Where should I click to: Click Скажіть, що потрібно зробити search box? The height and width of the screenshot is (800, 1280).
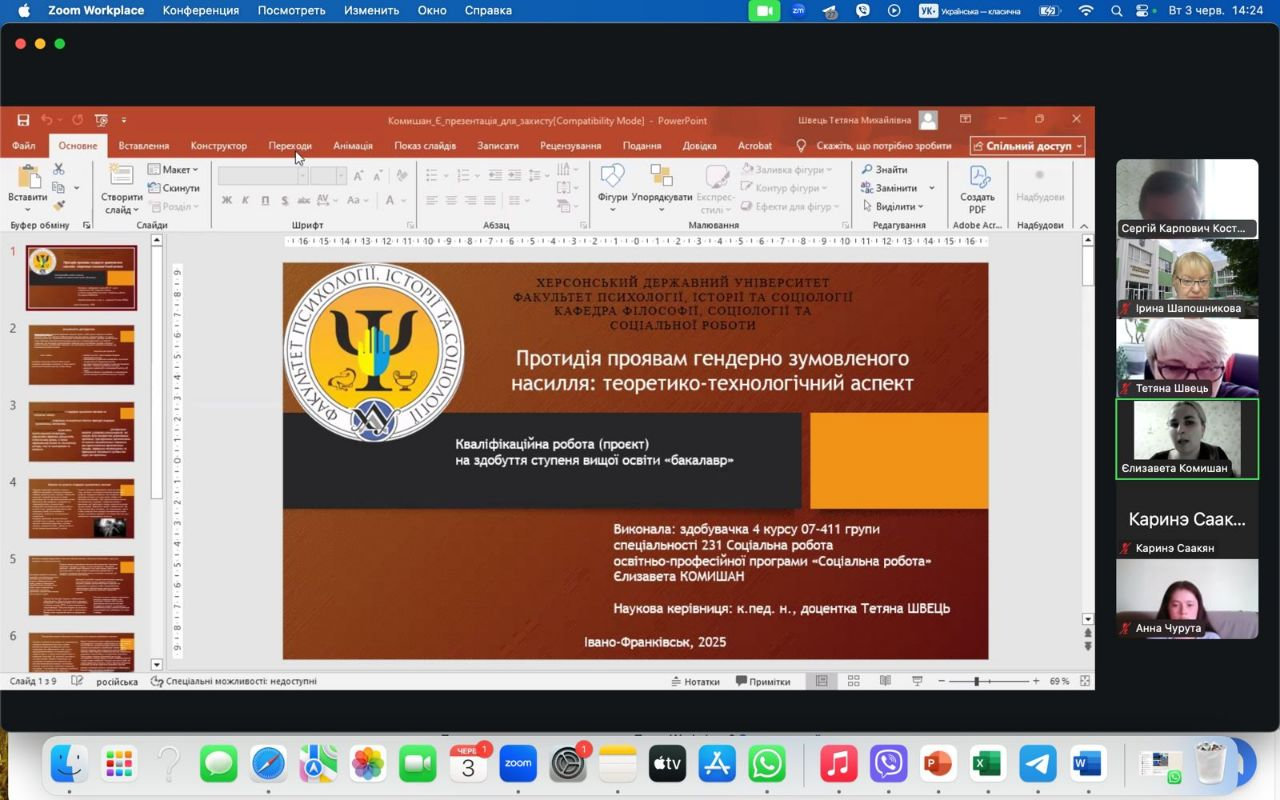click(875, 146)
